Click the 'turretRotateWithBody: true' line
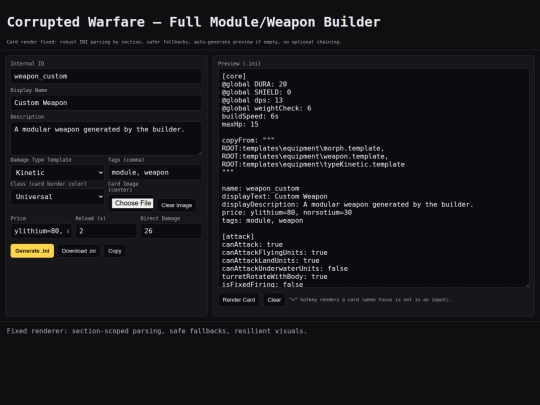This screenshot has width=540, height=405. [x=274, y=277]
